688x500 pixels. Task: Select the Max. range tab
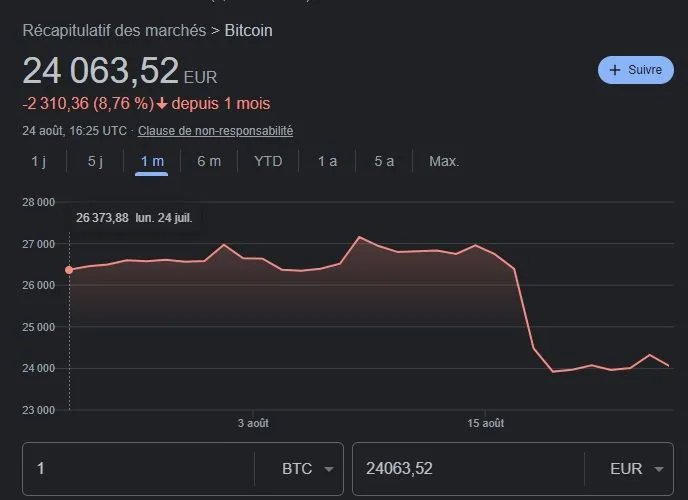pos(444,161)
